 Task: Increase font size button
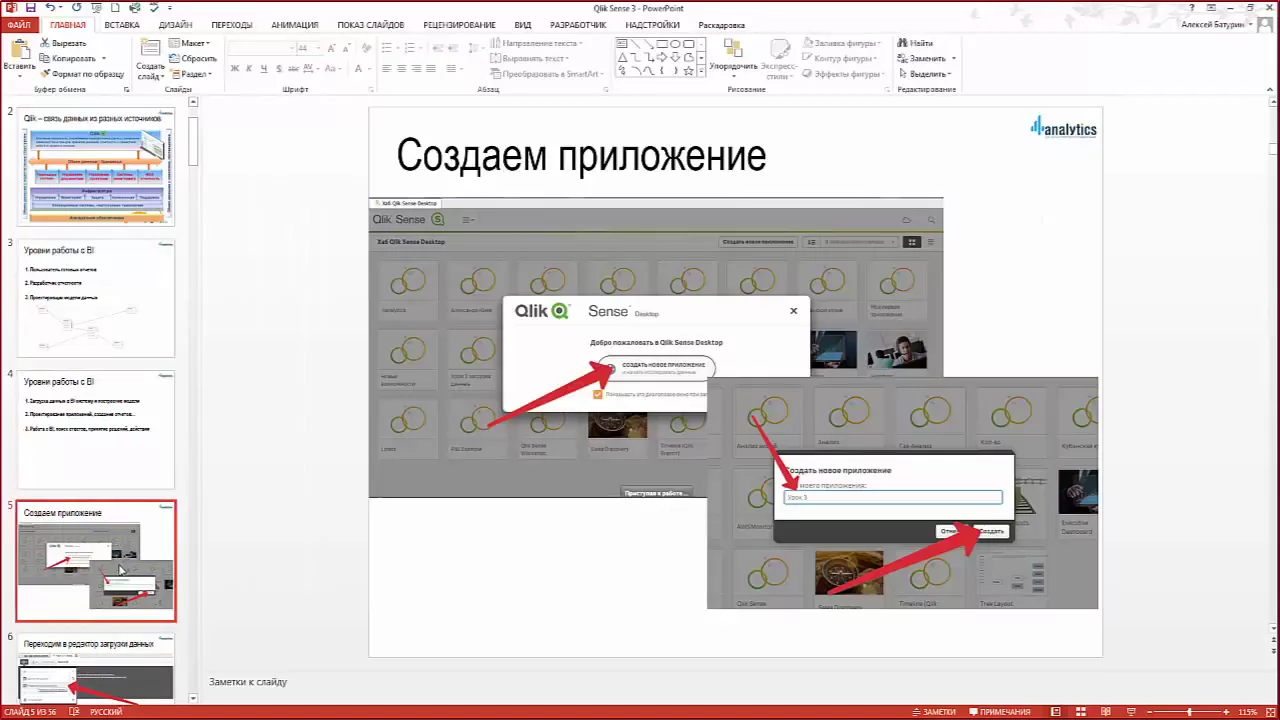332,48
